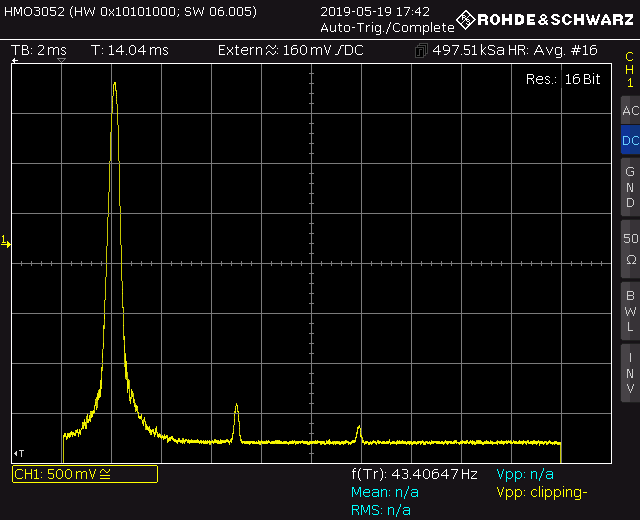The image size is (640, 520).
Task: Click the trigger time marker triangle at top
Action: tap(62, 62)
